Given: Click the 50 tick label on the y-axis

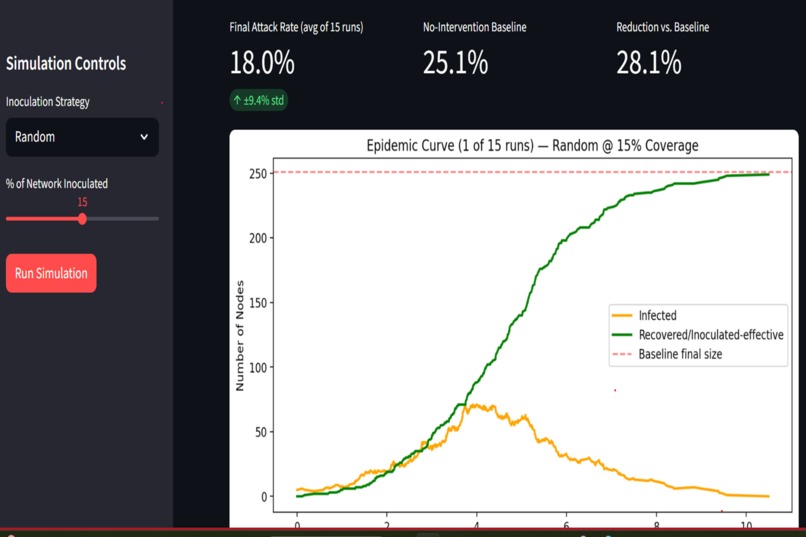Looking at the screenshot, I should pos(261,432).
